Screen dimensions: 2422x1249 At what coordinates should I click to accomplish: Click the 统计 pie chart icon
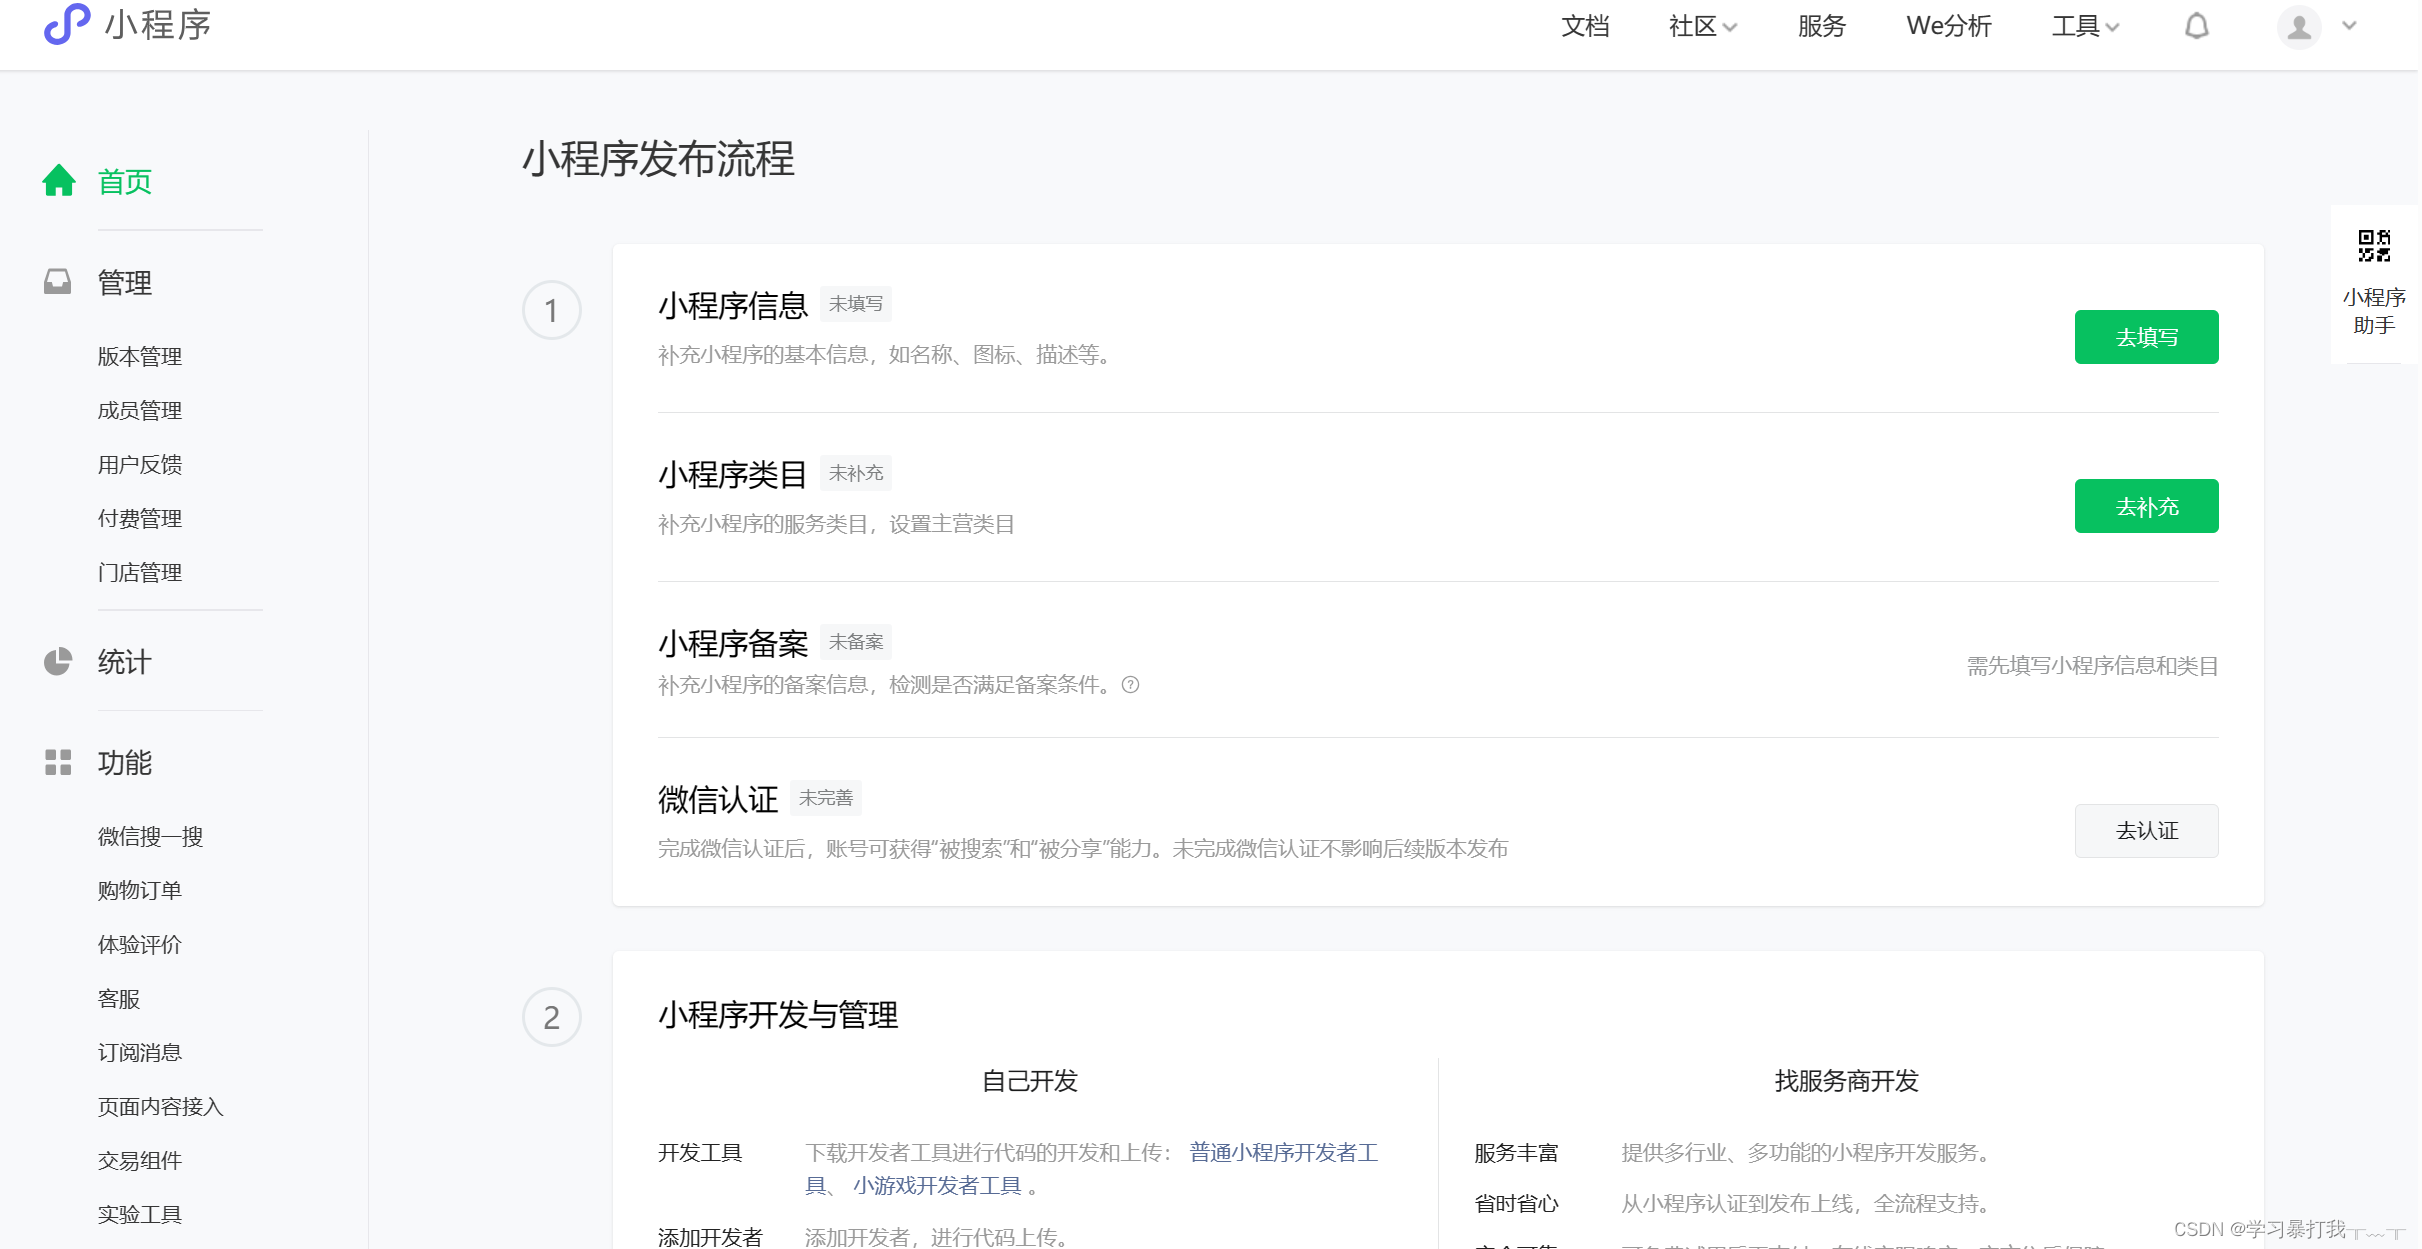pyautogui.click(x=58, y=661)
